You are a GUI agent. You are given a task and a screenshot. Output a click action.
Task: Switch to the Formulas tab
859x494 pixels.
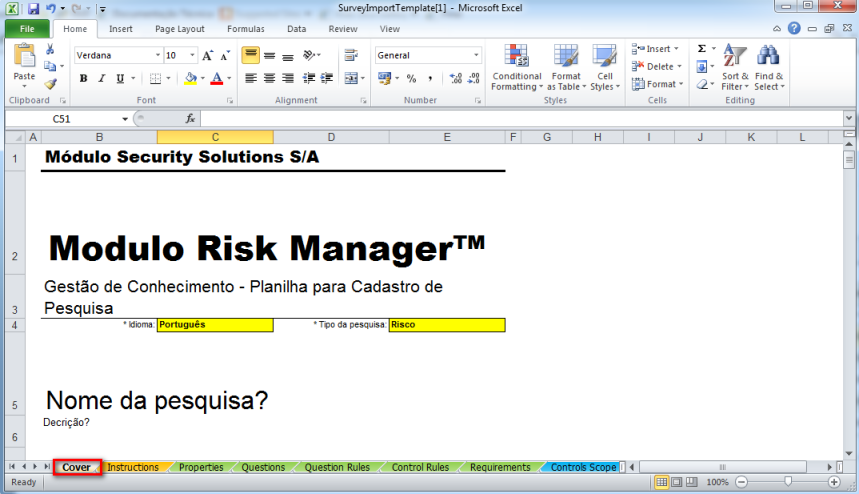pyautogui.click(x=245, y=29)
